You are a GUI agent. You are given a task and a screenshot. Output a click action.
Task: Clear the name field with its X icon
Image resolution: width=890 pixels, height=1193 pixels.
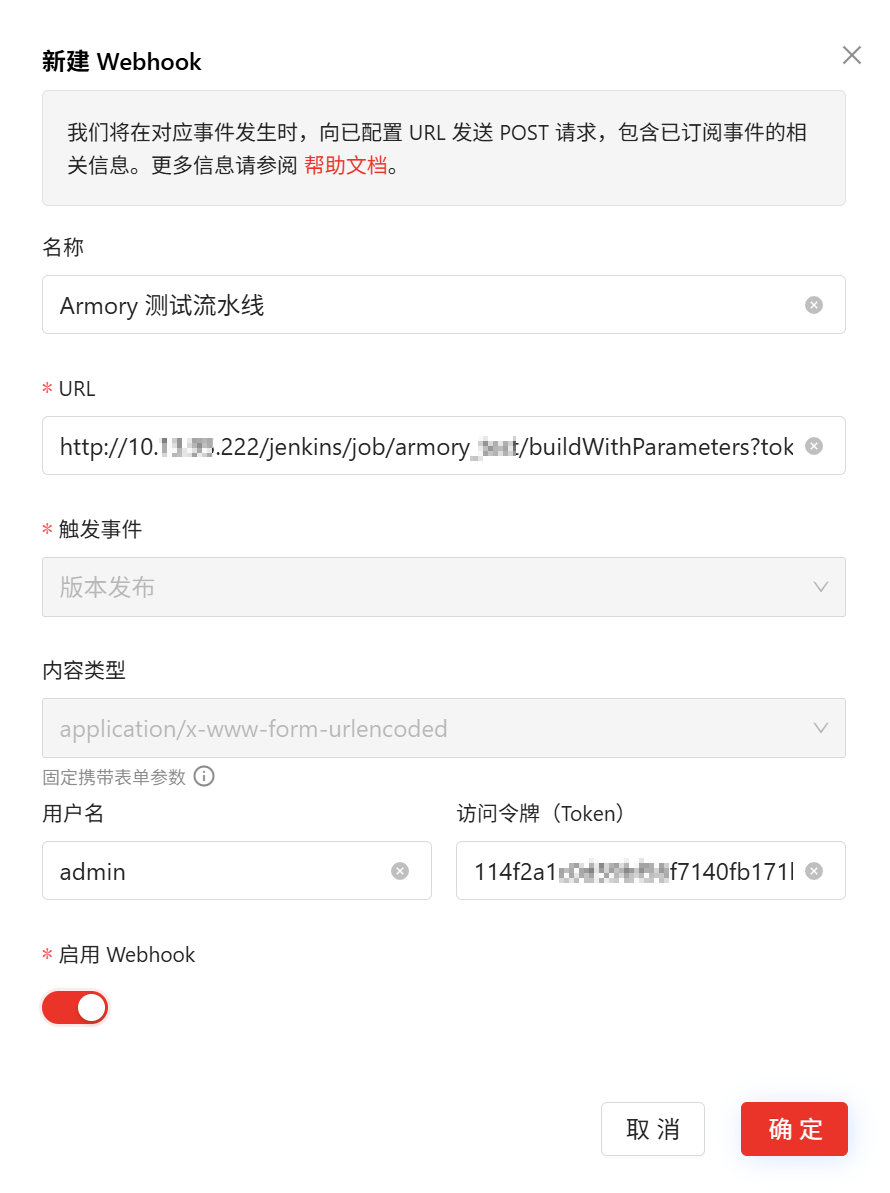click(813, 305)
